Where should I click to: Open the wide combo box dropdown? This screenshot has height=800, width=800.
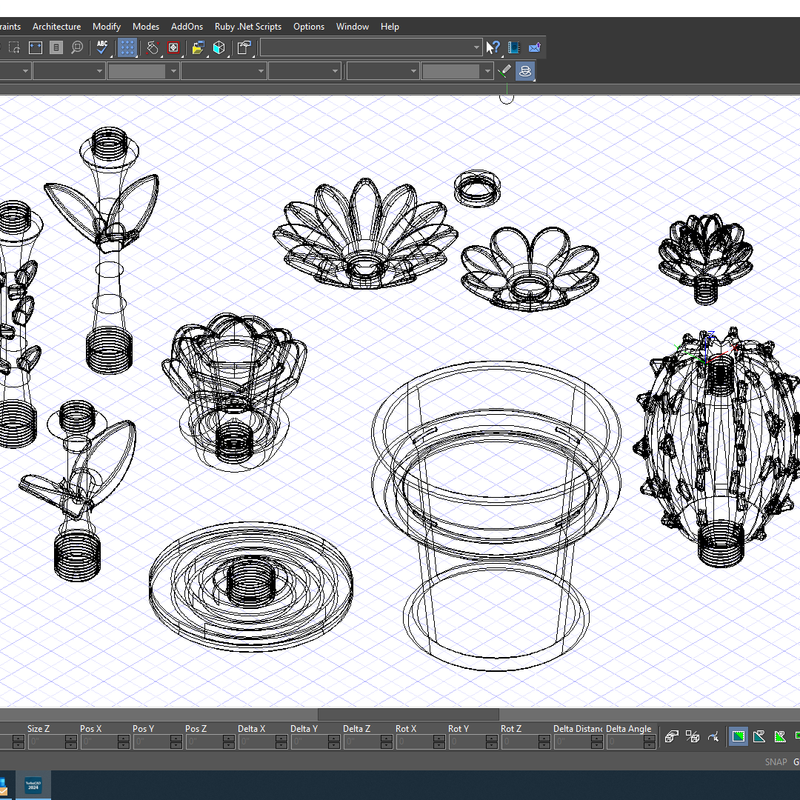coord(476,47)
